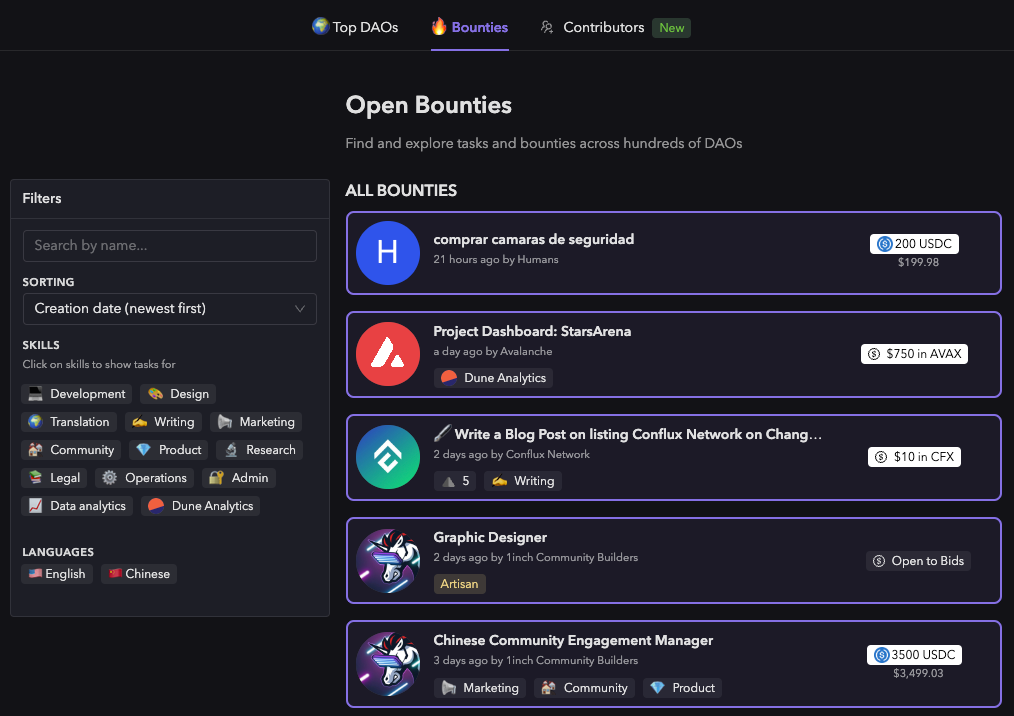
Task: Click the Conflux Network logo avatar
Action: click(387, 457)
